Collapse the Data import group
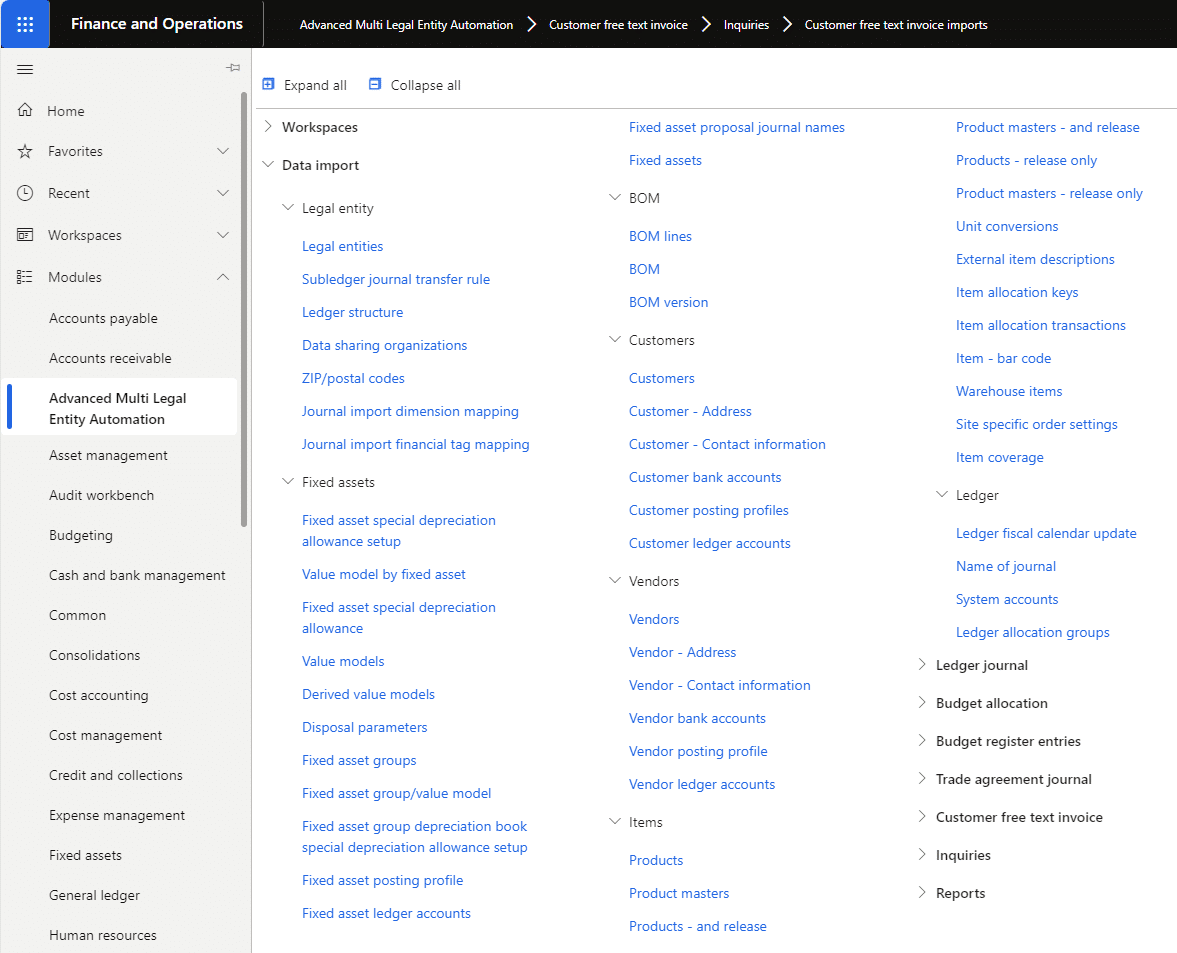The width and height of the screenshot is (1177, 953). point(268,164)
